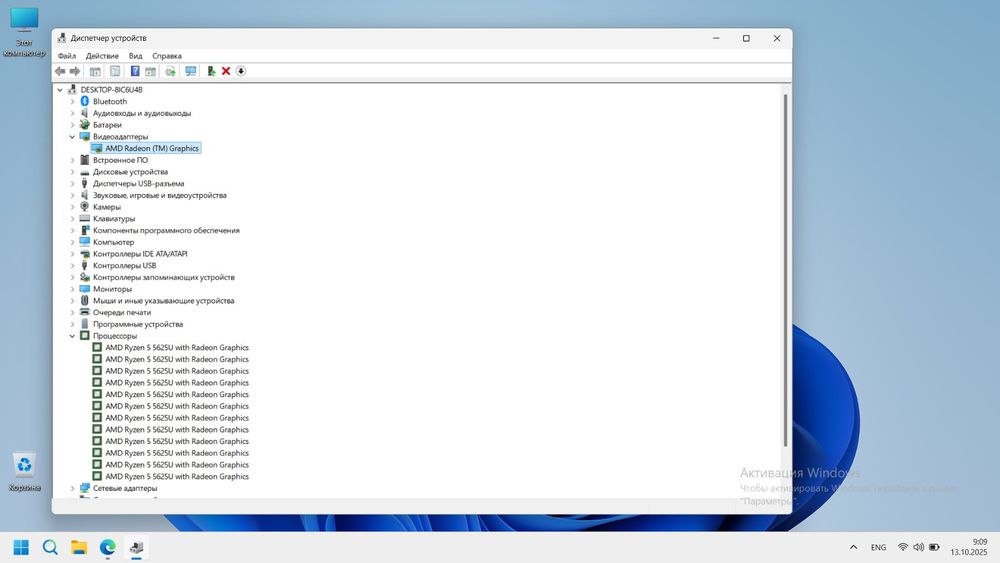Click the vertical scrollbar of the device tree

785,271
